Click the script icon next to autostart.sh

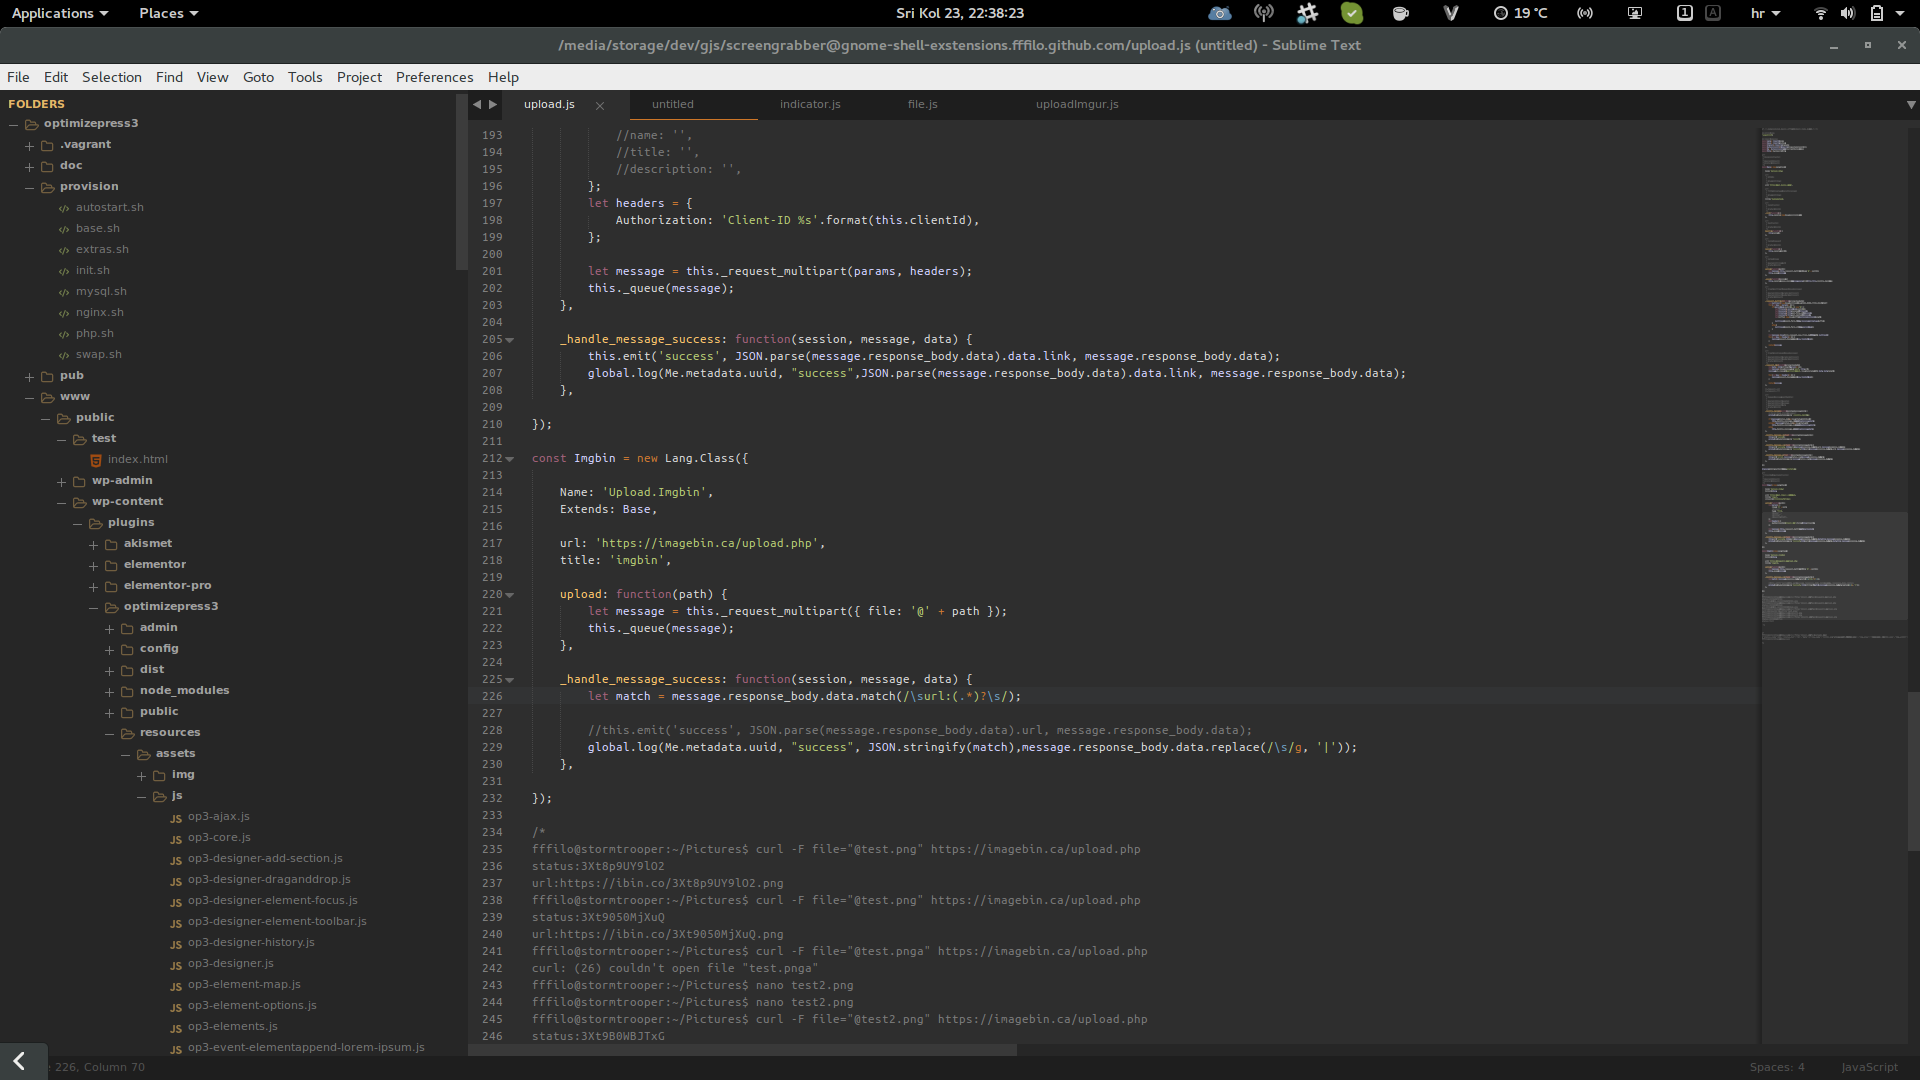(64, 208)
